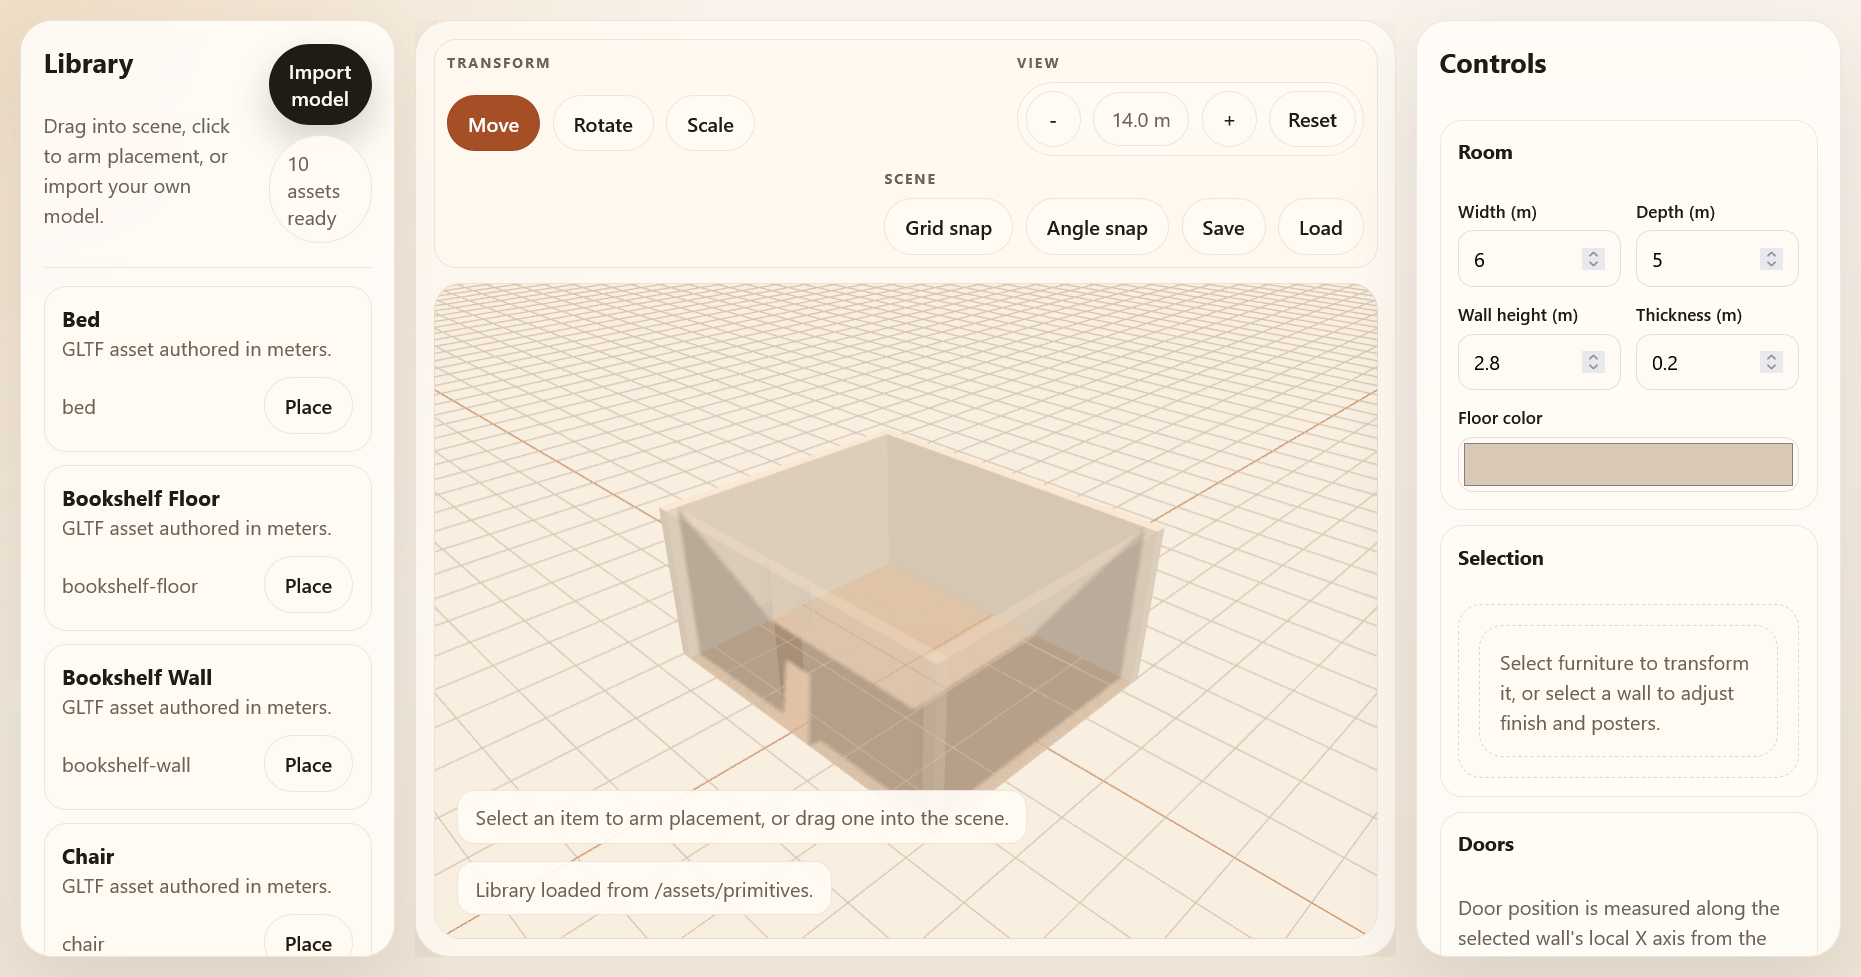Click the zoom out minus button

pyautogui.click(x=1052, y=120)
